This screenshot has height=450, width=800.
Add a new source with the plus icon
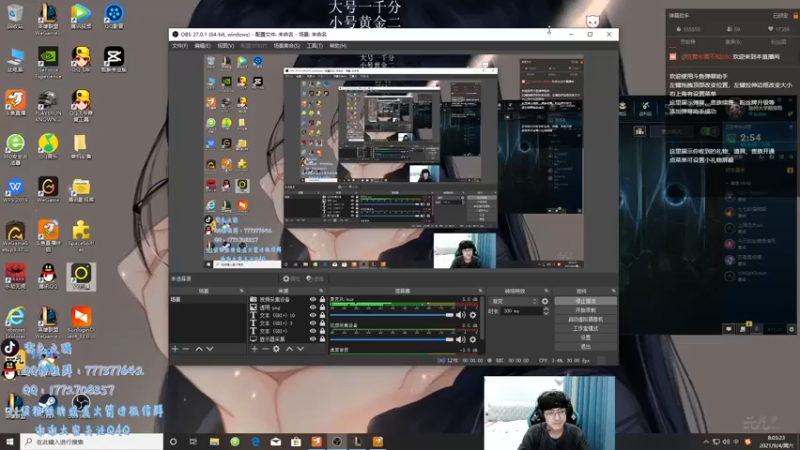point(255,349)
